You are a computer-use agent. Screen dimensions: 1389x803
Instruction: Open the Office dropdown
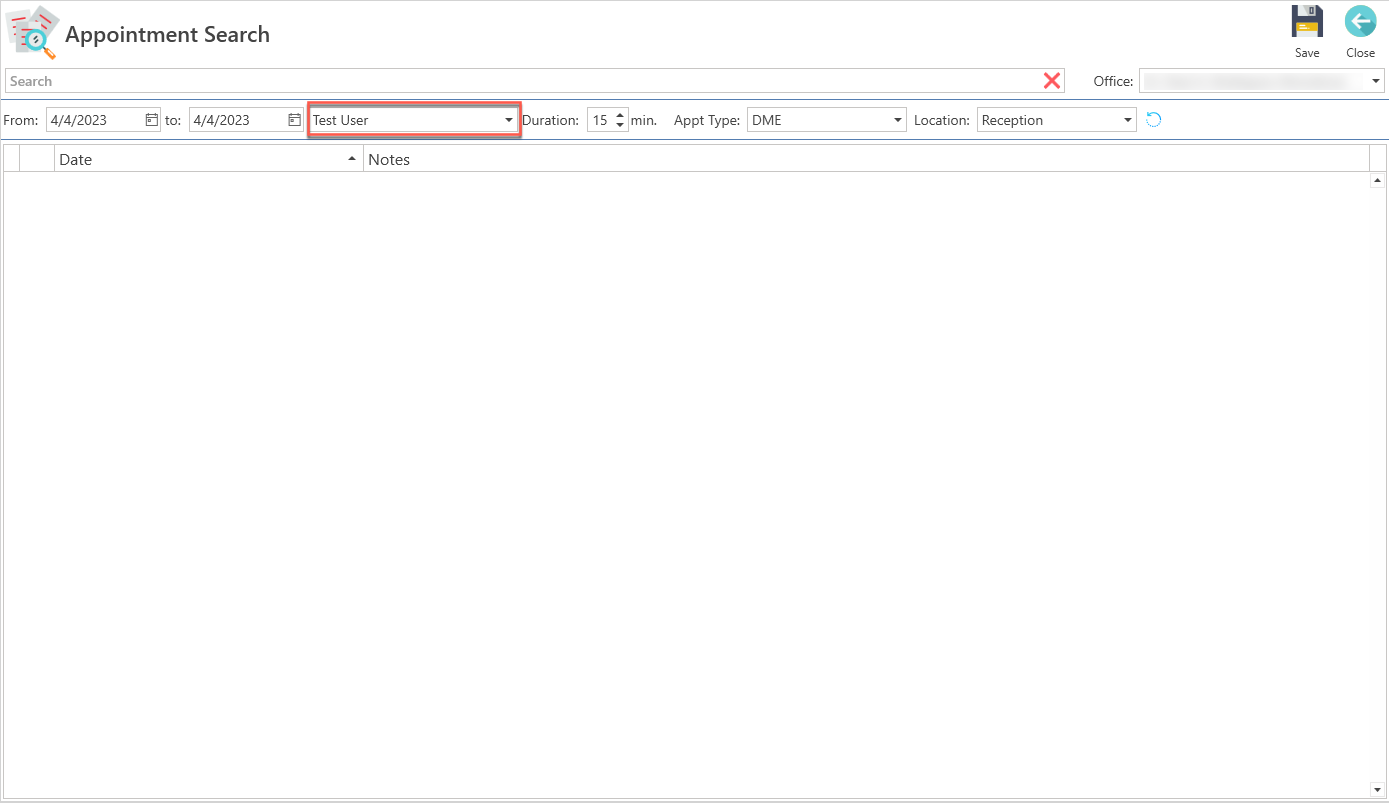pyautogui.click(x=1376, y=81)
